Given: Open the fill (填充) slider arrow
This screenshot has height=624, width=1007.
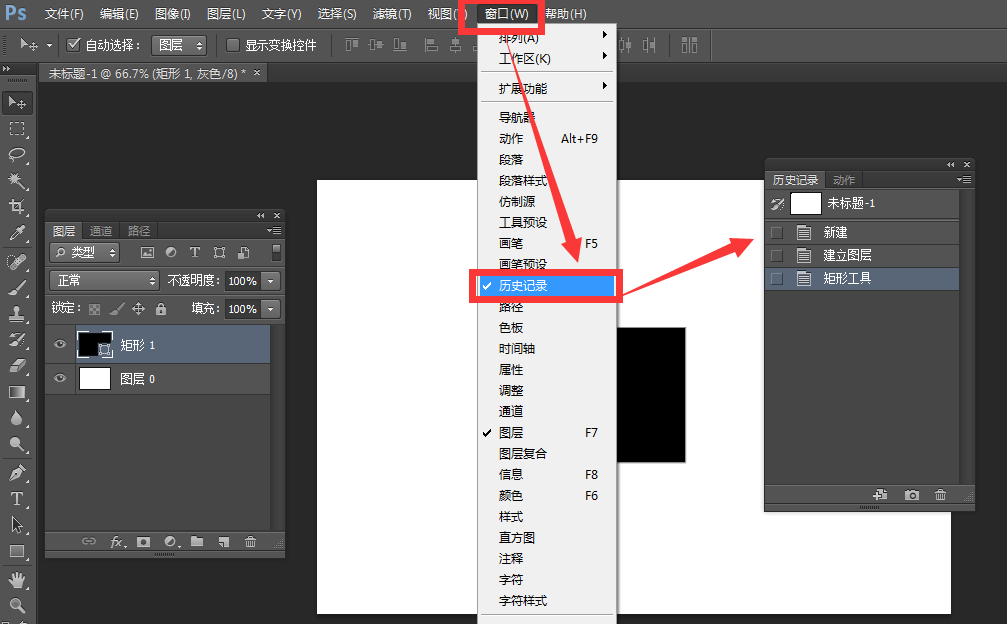Looking at the screenshot, I should click(271, 309).
